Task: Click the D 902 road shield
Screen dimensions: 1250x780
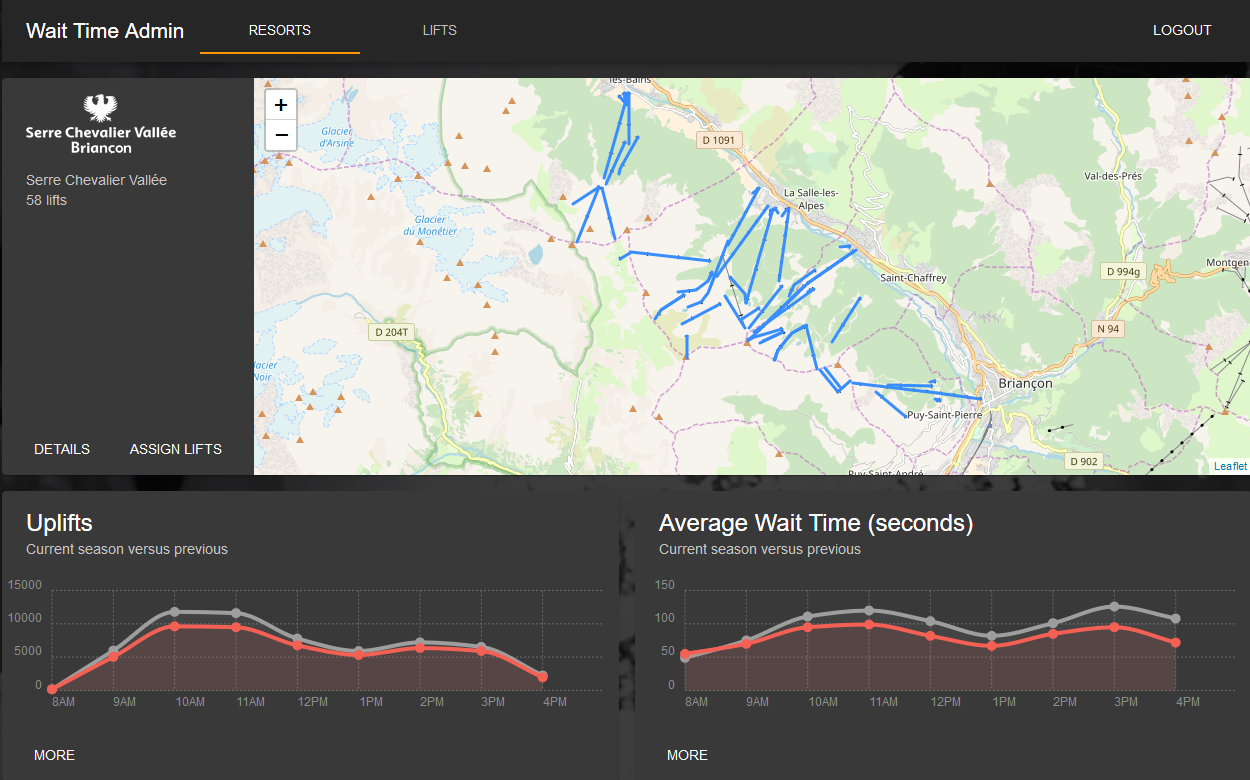Action: tap(1083, 461)
